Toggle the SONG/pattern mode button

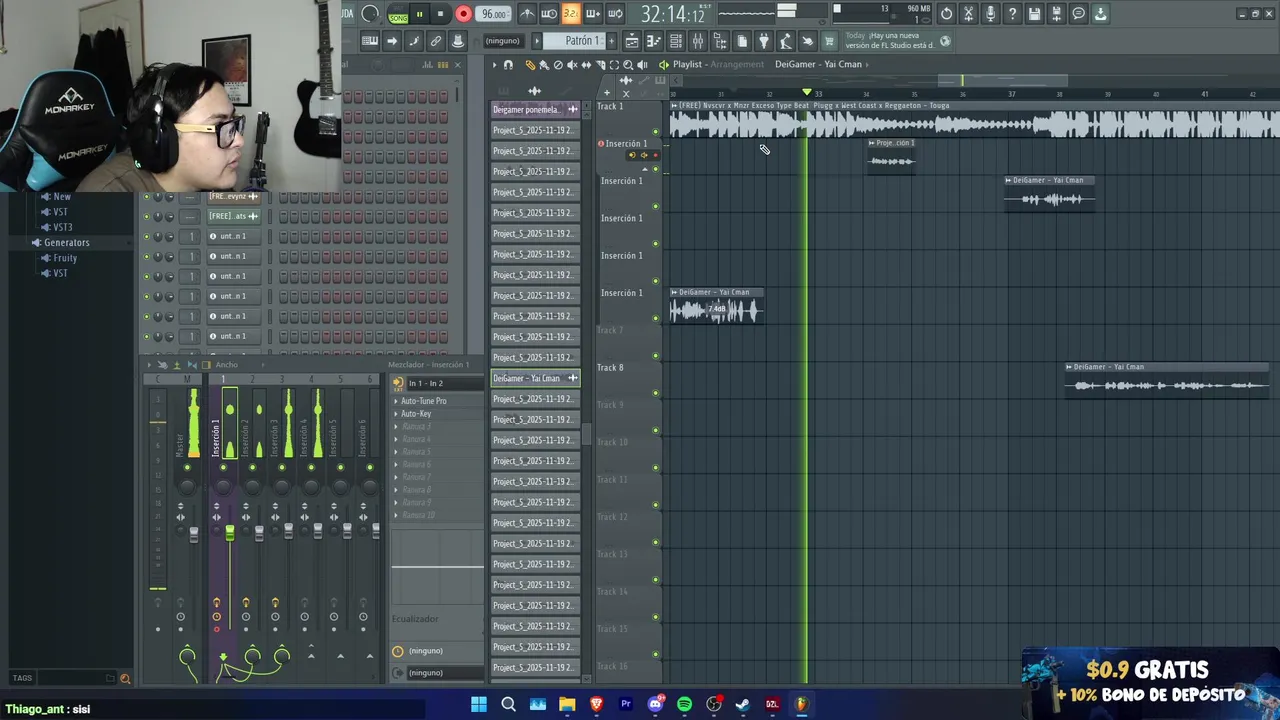(398, 14)
